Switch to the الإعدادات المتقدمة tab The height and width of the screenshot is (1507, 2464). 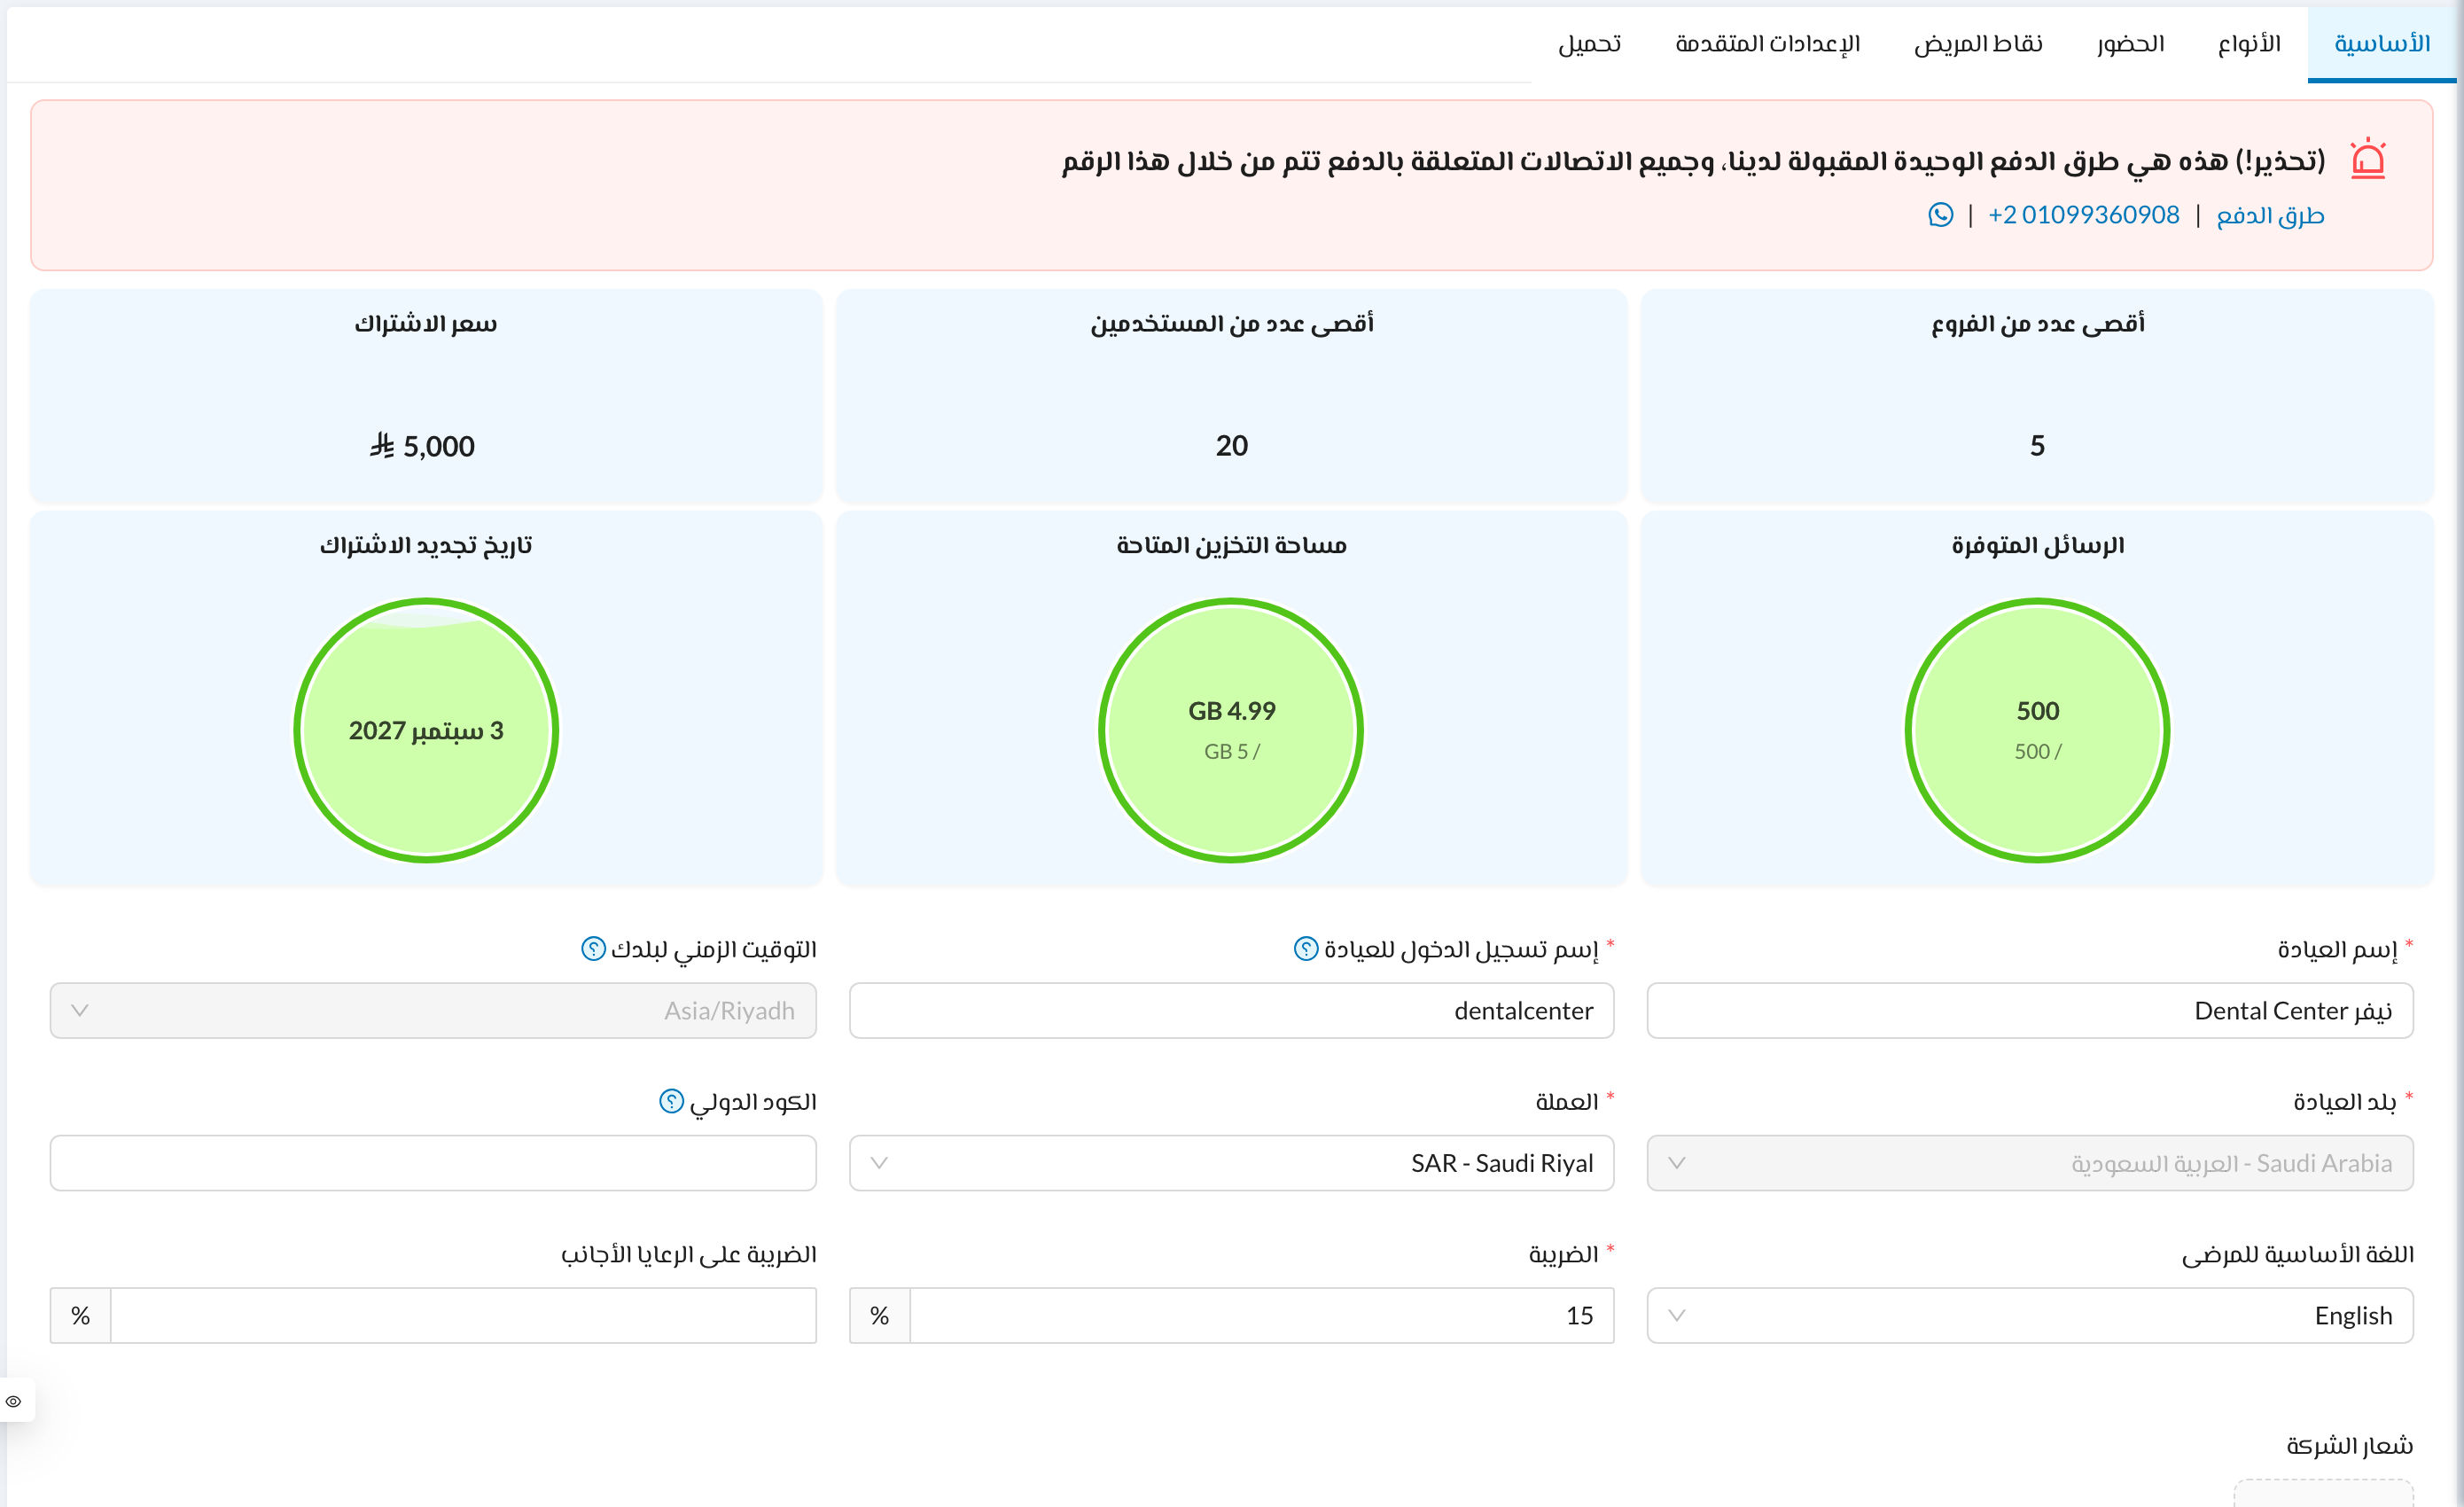click(x=1767, y=44)
